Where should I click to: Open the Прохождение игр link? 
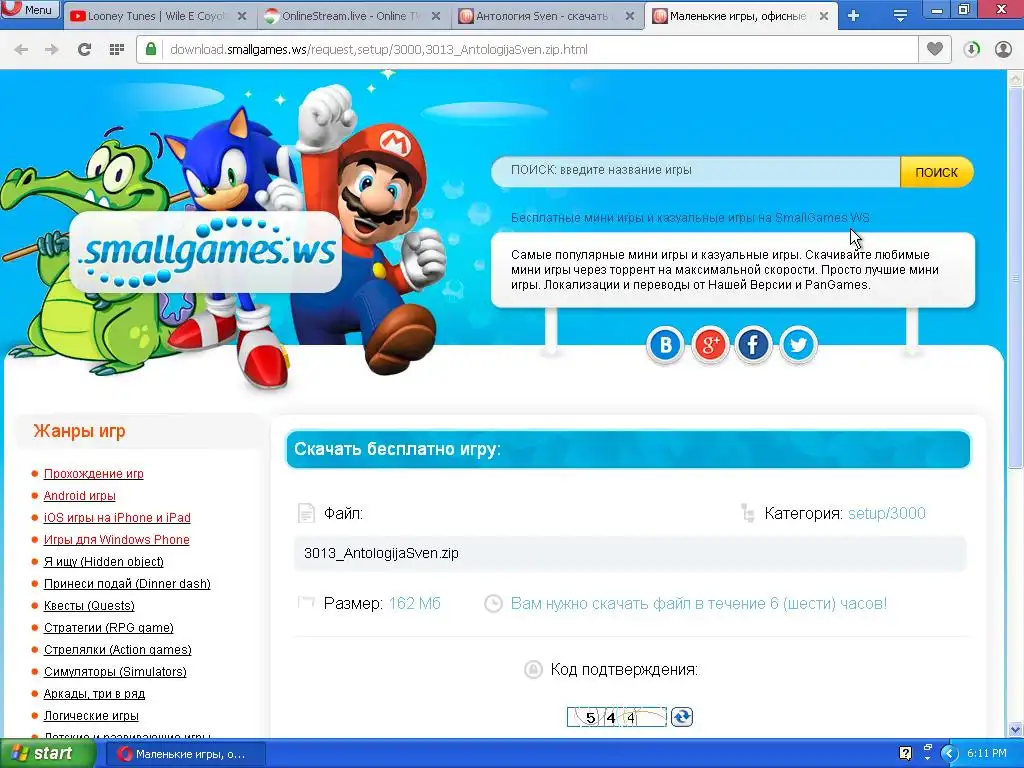[x=93, y=473]
